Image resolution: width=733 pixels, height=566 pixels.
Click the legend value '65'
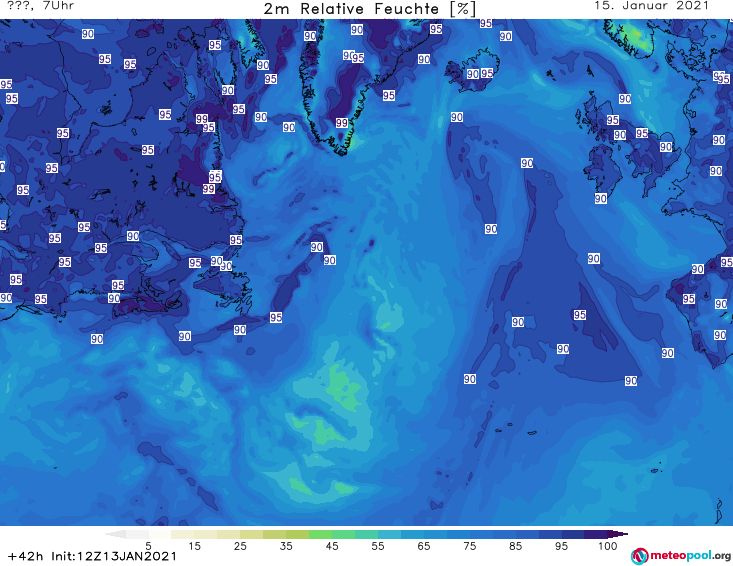424,546
